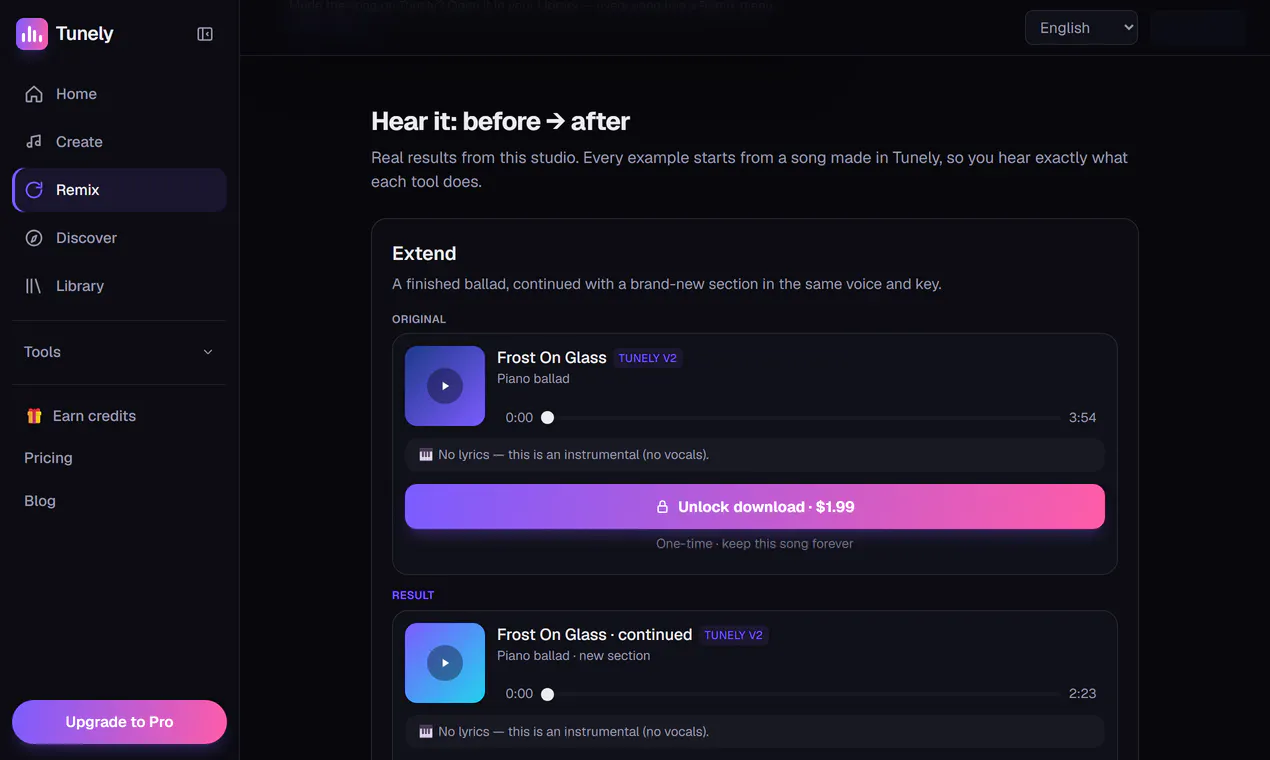Click piano icon in continued track lyrics note
The width and height of the screenshot is (1270, 760).
click(426, 732)
